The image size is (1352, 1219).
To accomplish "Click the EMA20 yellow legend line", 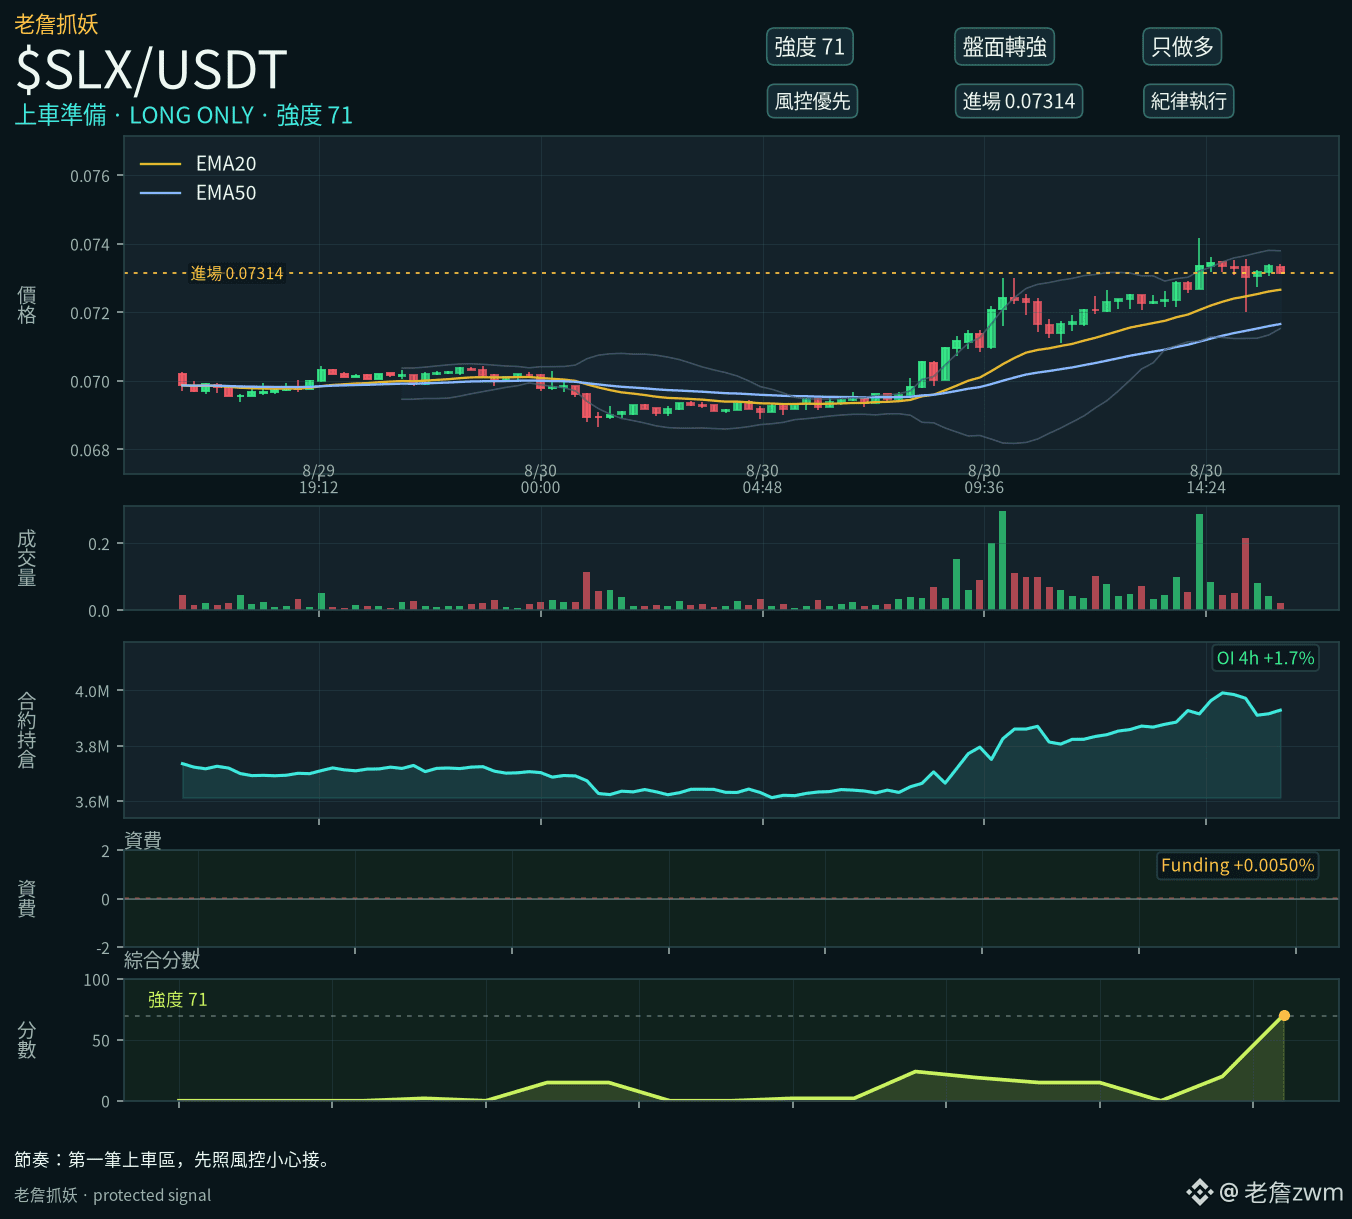I will pyautogui.click(x=160, y=164).
